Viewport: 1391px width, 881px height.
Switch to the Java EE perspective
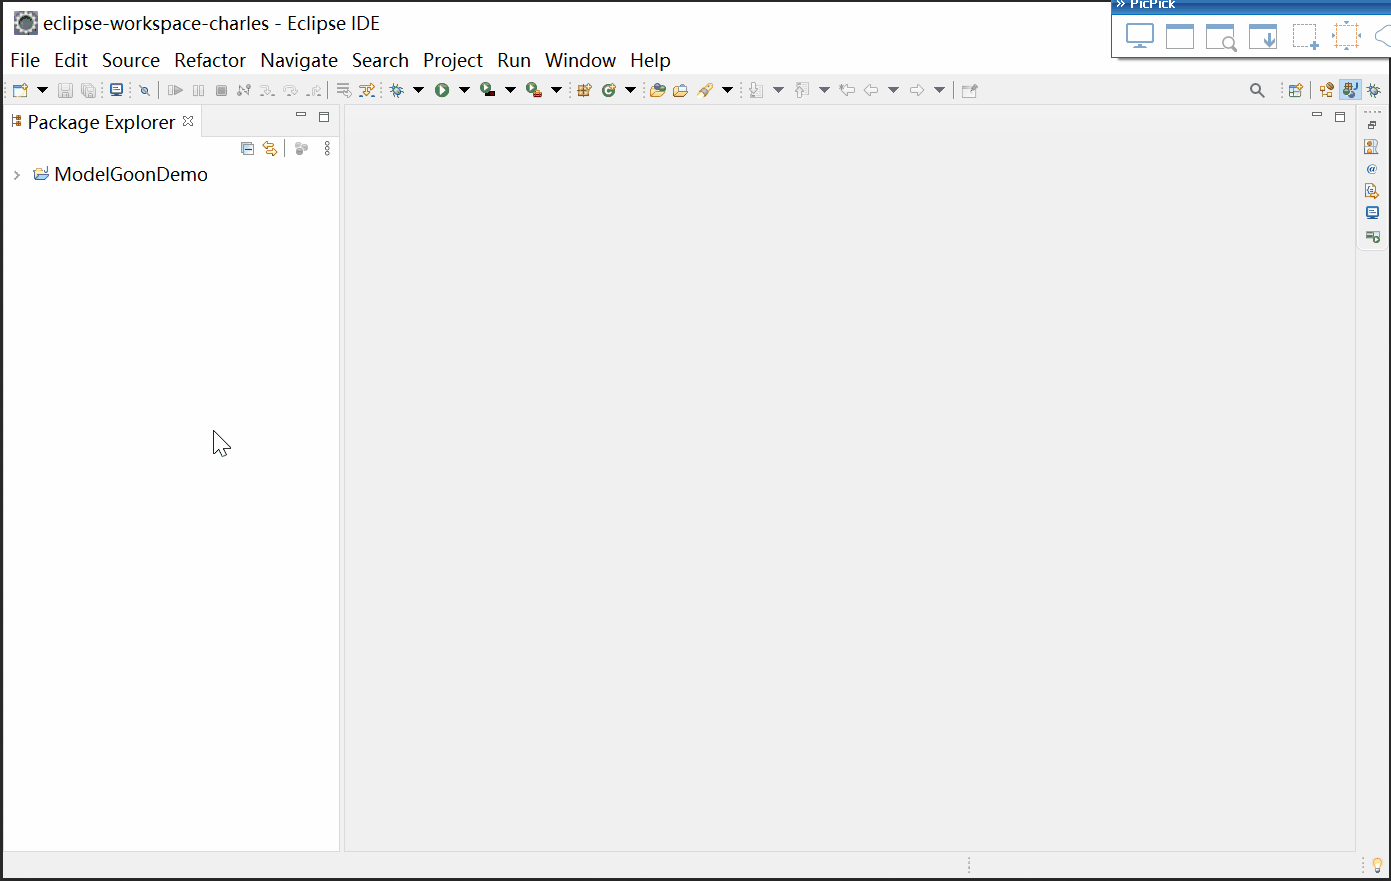(x=1327, y=90)
